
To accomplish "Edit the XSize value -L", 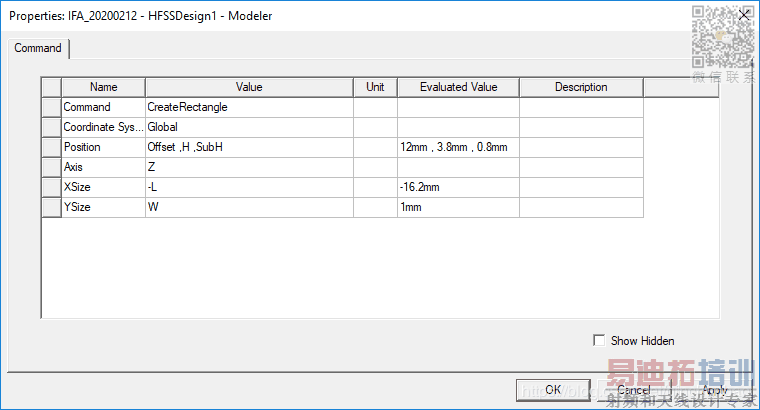I will 249,187.
